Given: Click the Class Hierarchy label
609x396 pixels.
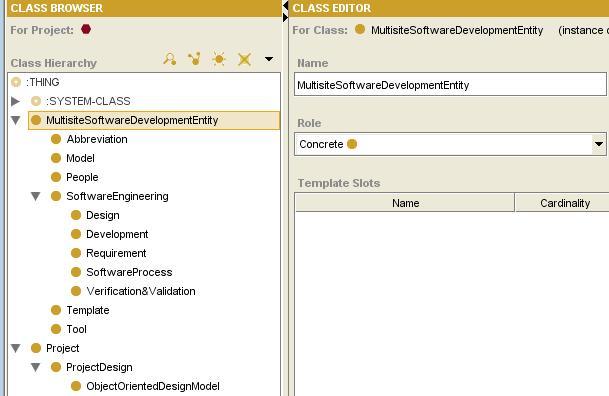Looking at the screenshot, I should click(54, 63).
